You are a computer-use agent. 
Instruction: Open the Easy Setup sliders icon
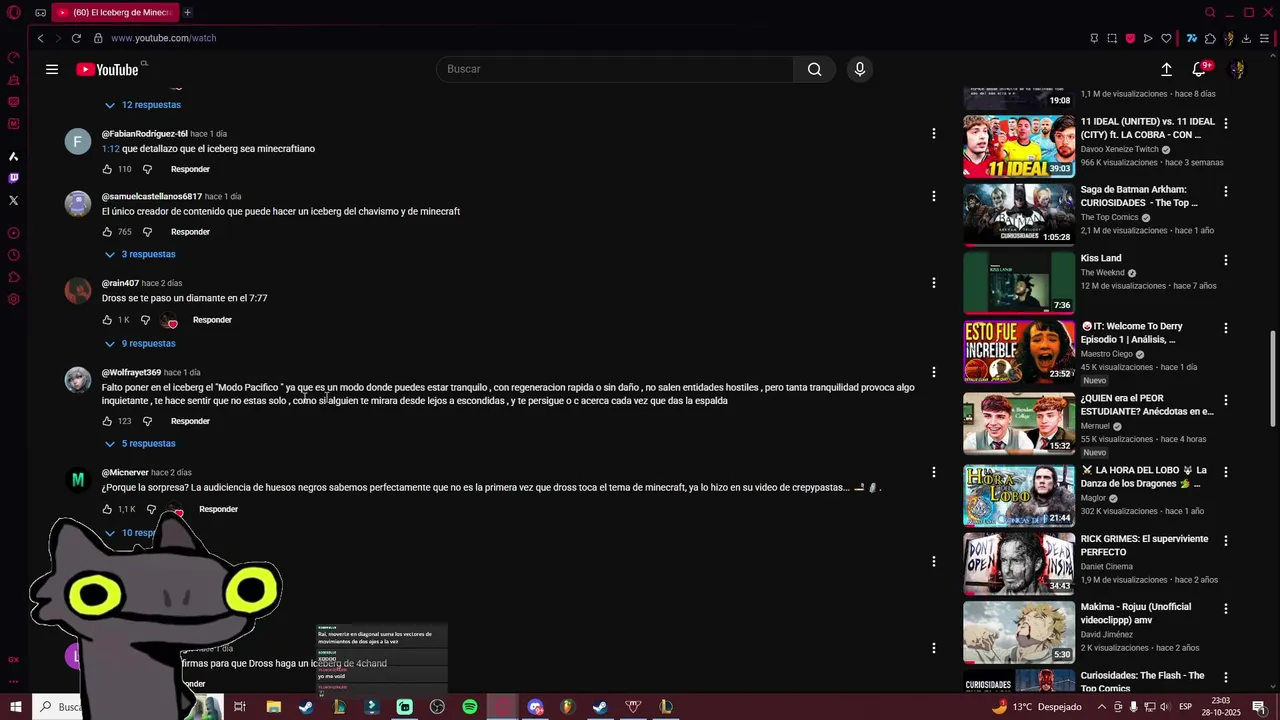point(1264,38)
